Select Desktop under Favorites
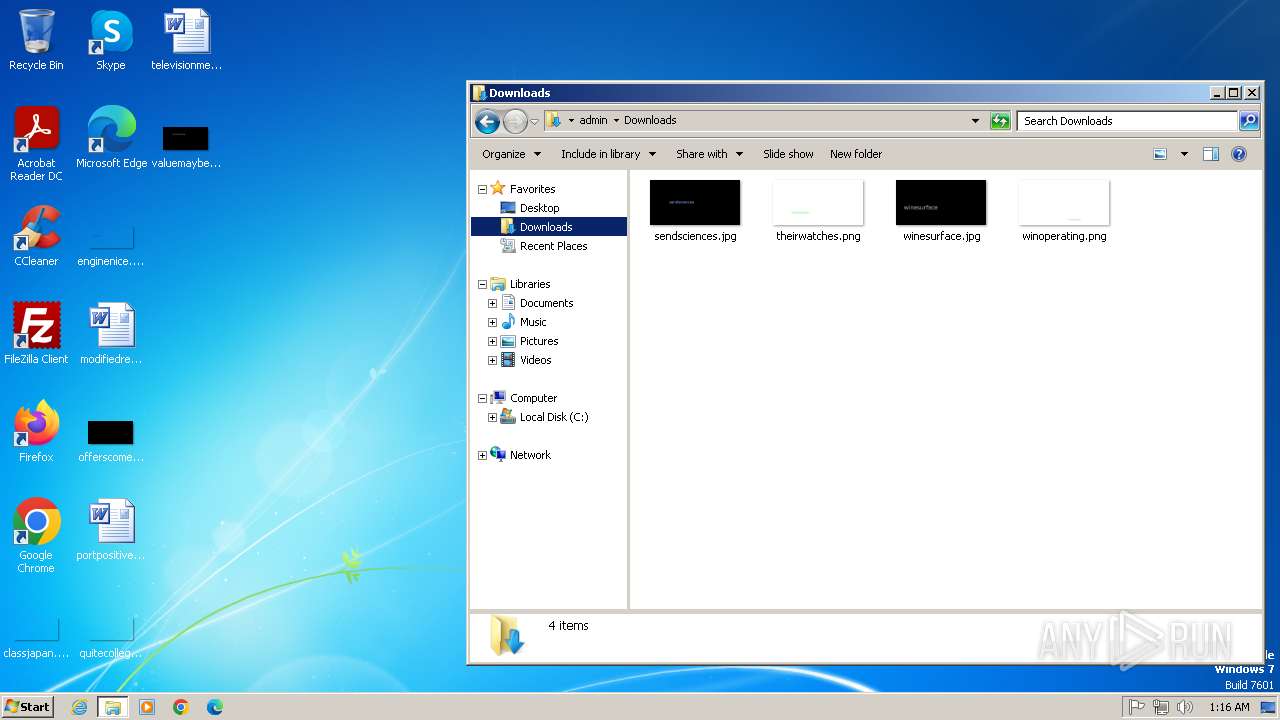The width and height of the screenshot is (1280, 720). (x=539, y=208)
